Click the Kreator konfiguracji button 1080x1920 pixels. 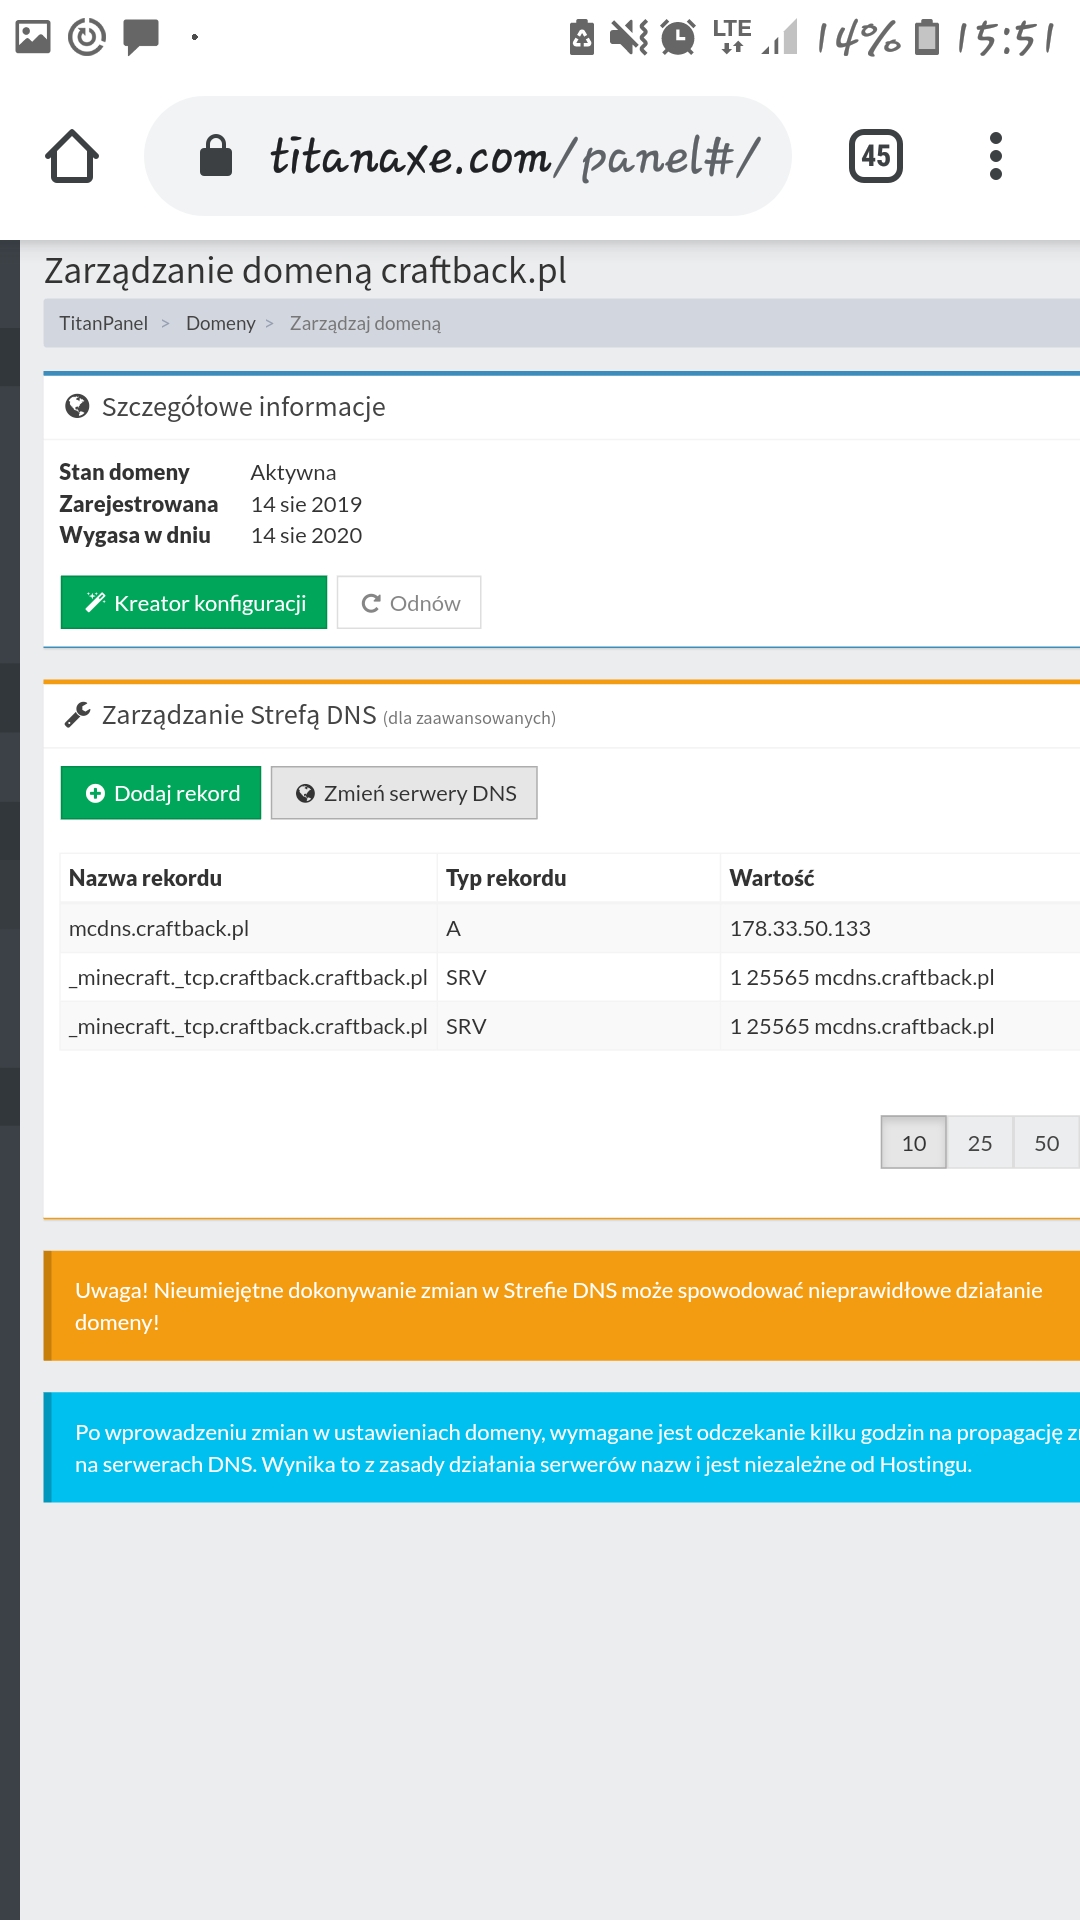click(194, 603)
